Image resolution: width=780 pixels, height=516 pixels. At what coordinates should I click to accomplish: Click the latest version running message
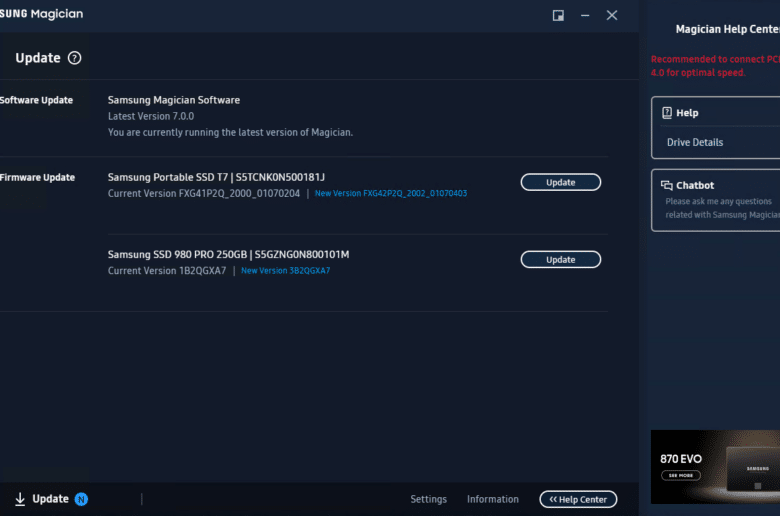coord(230,132)
